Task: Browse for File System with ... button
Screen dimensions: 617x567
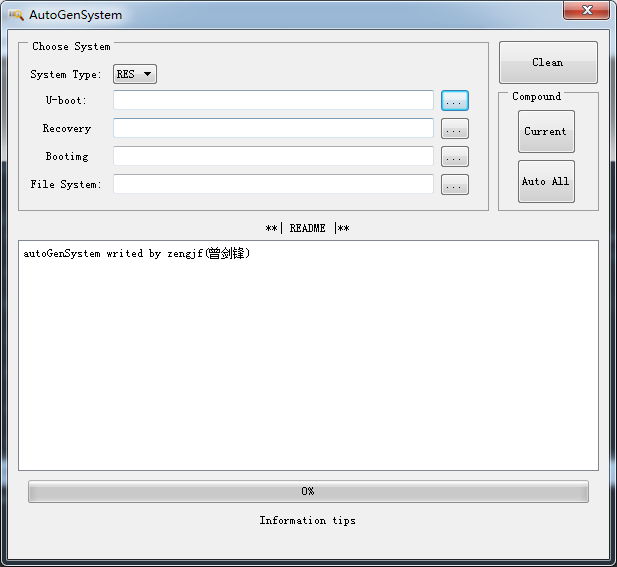Action: 454,185
